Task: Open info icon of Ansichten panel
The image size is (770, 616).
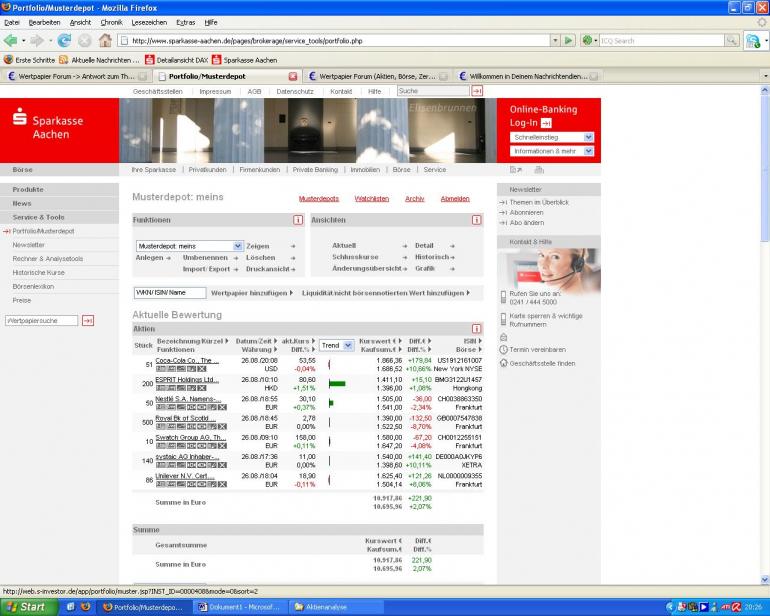Action: tap(476, 220)
